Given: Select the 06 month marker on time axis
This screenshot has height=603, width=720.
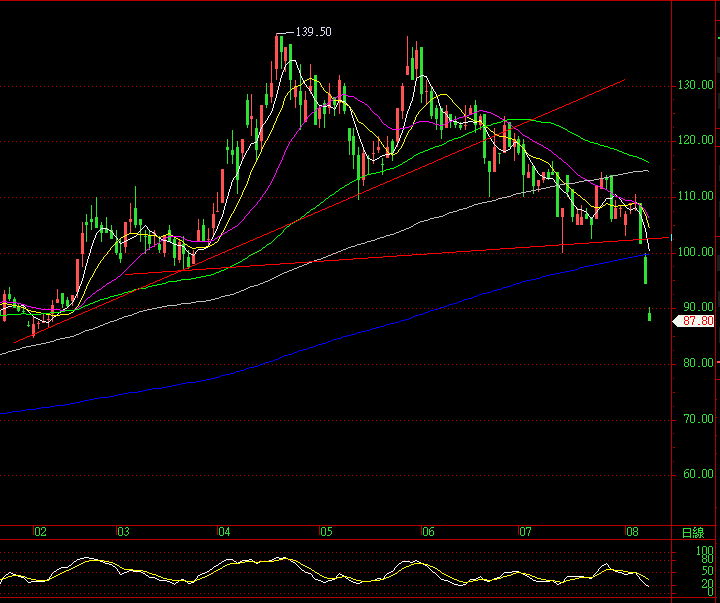Looking at the screenshot, I should pos(428,532).
